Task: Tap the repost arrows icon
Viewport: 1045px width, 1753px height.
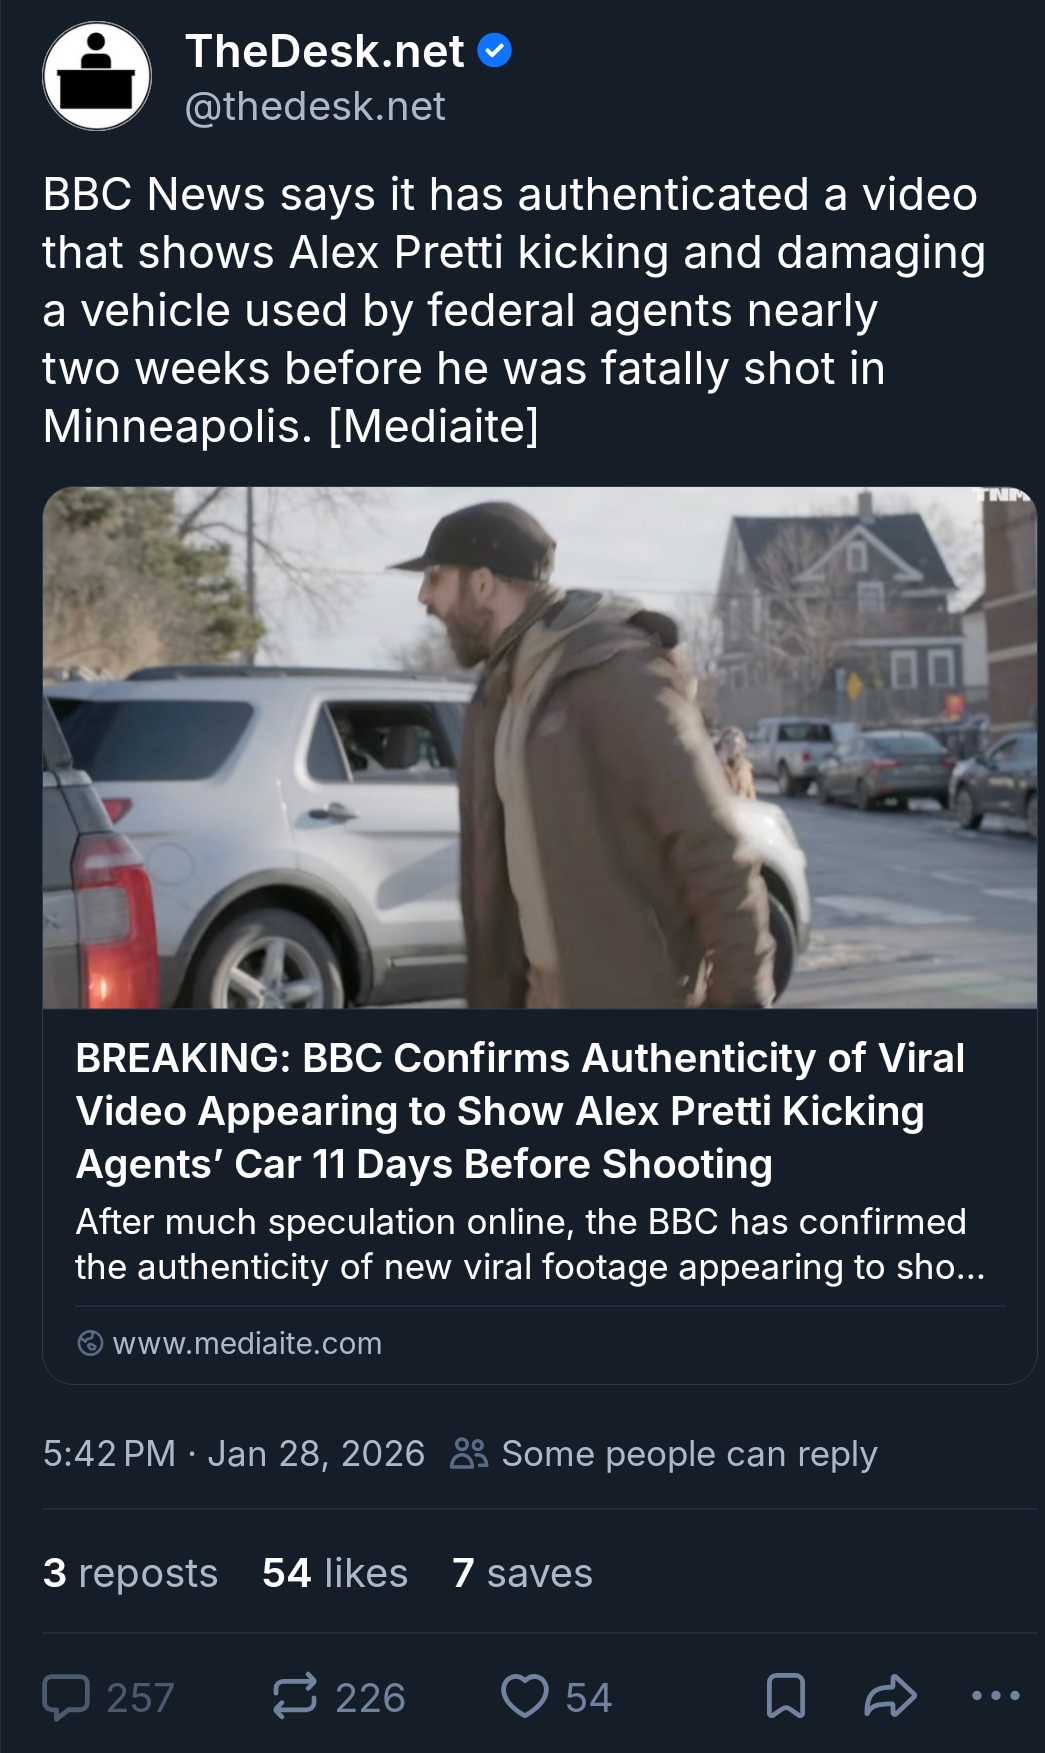Action: [x=295, y=1697]
